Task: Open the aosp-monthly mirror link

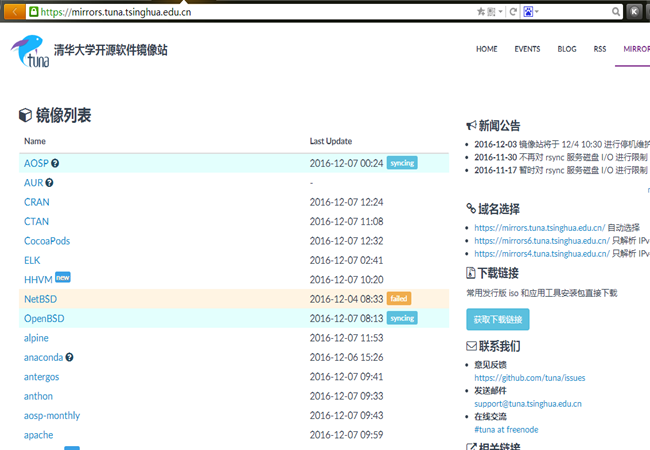Action: pyautogui.click(x=52, y=416)
